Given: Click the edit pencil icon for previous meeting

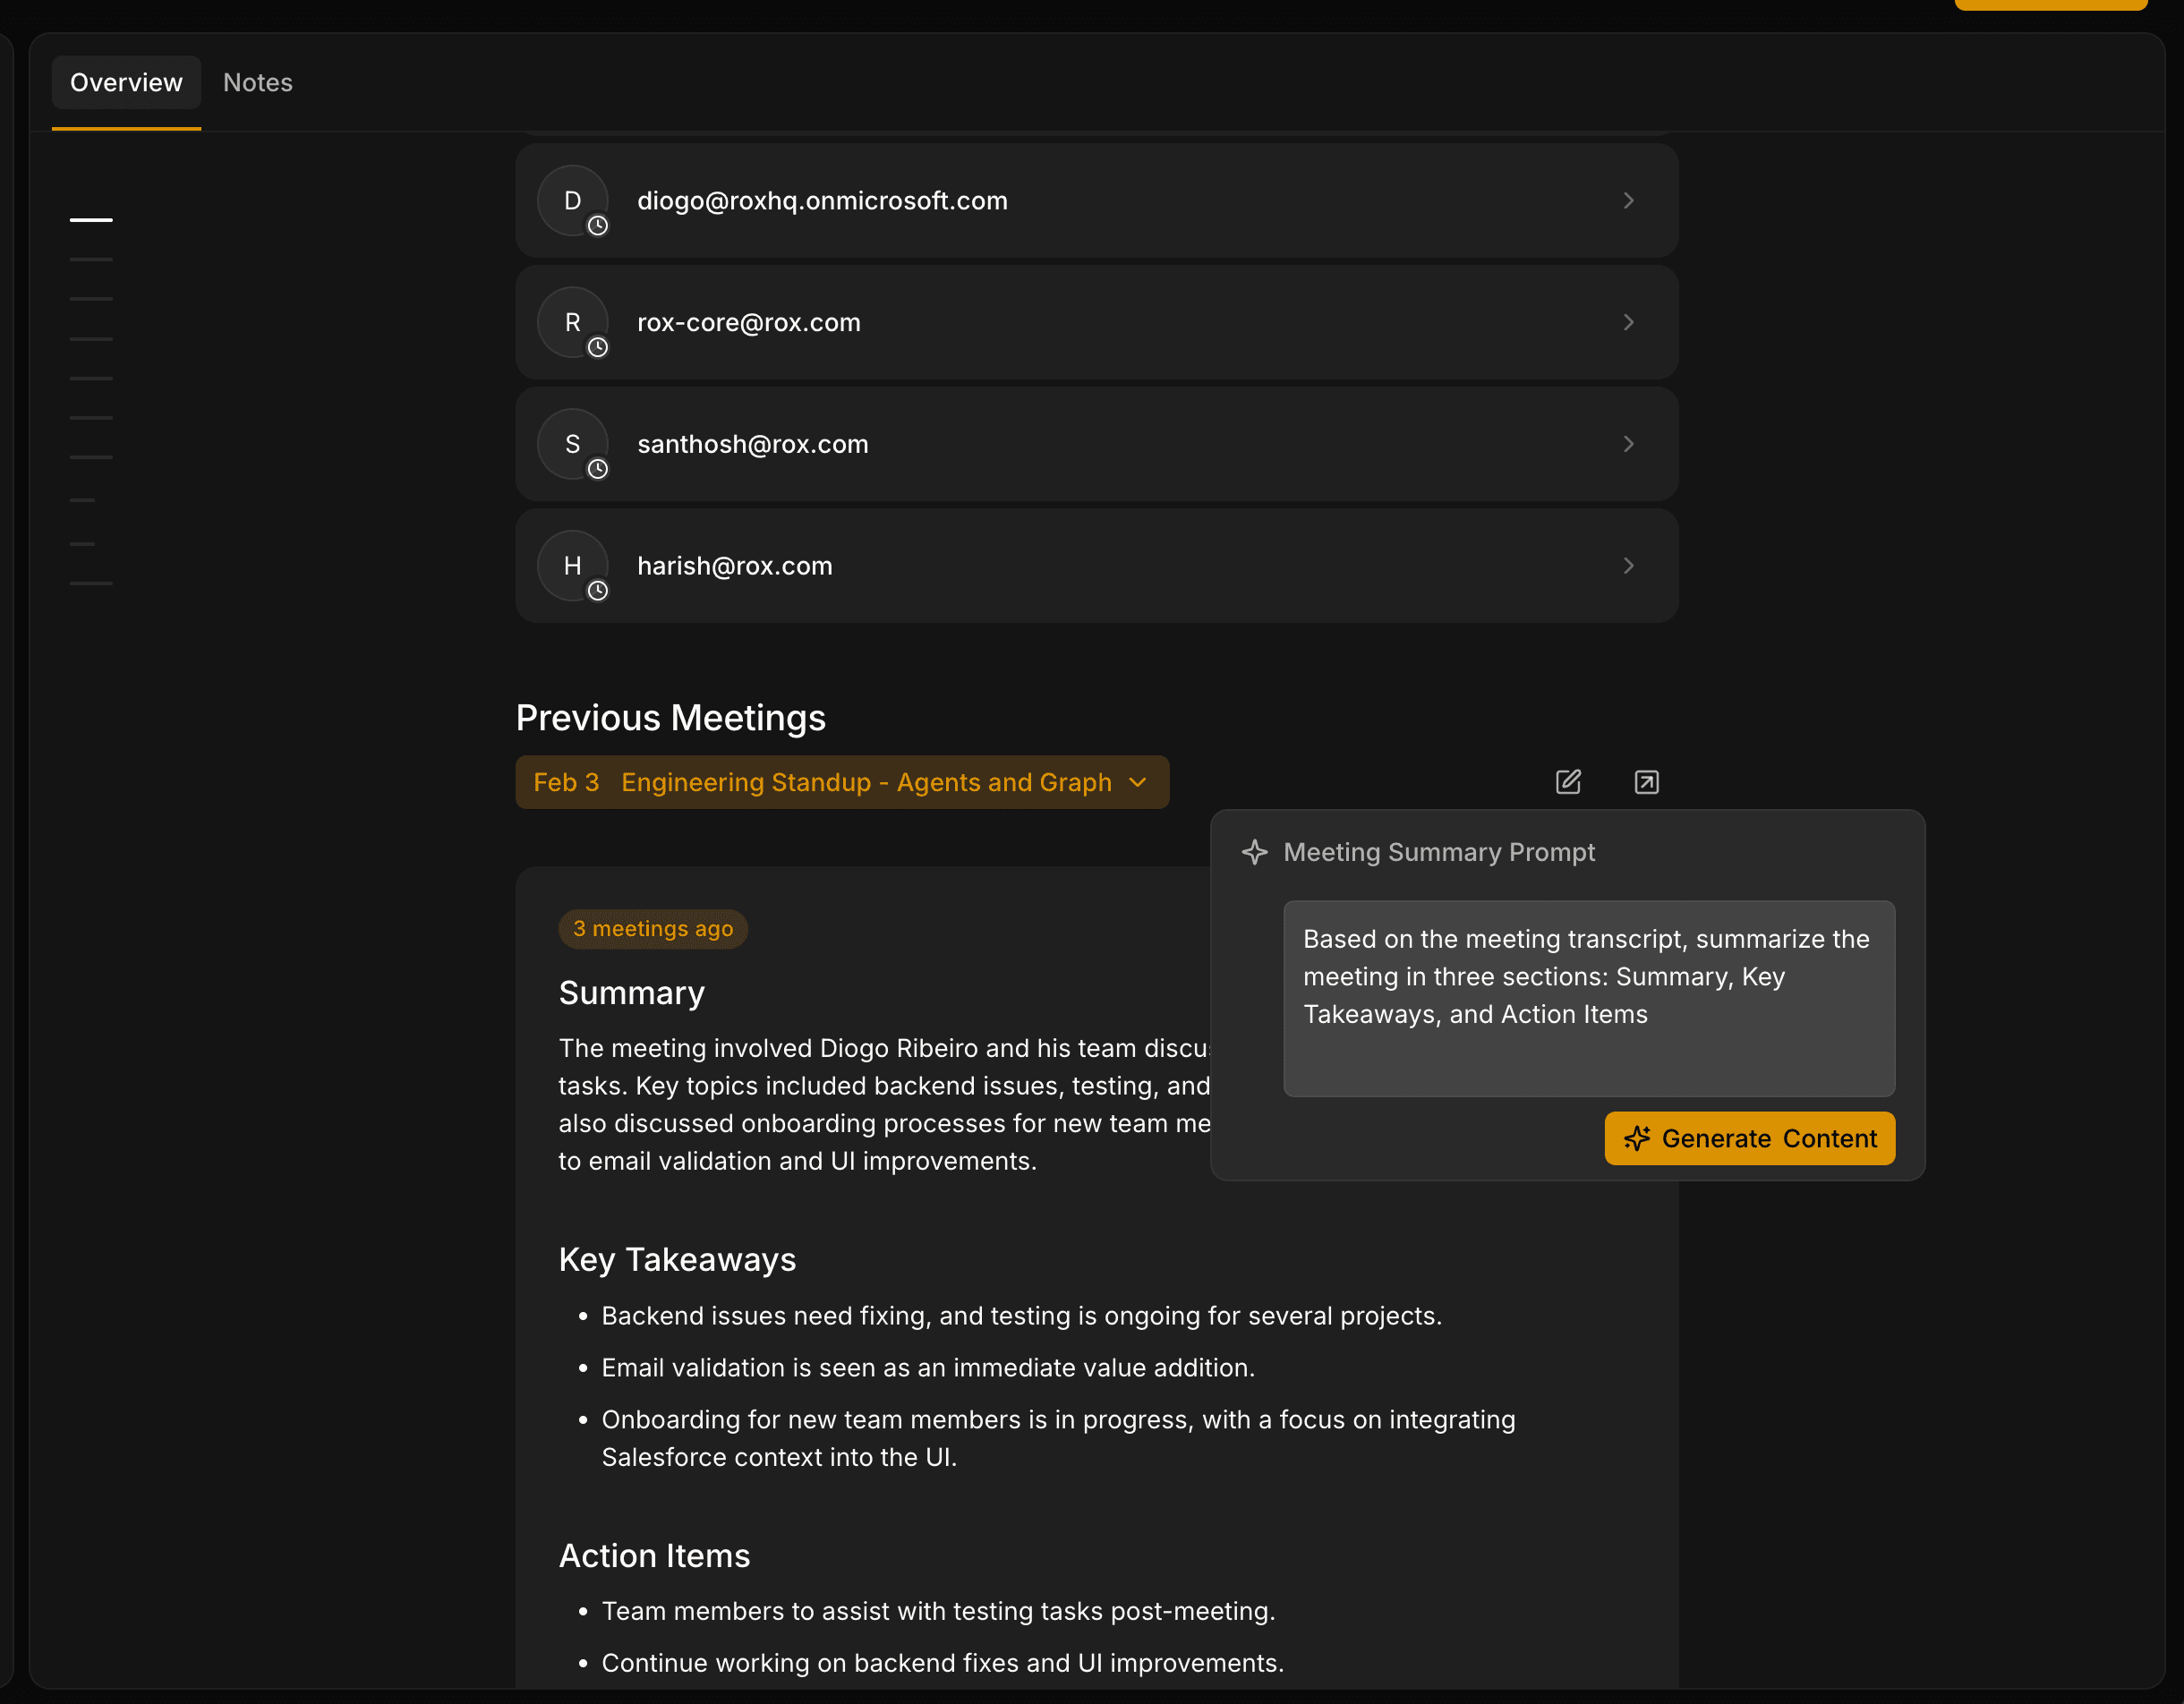Looking at the screenshot, I should 1568,782.
